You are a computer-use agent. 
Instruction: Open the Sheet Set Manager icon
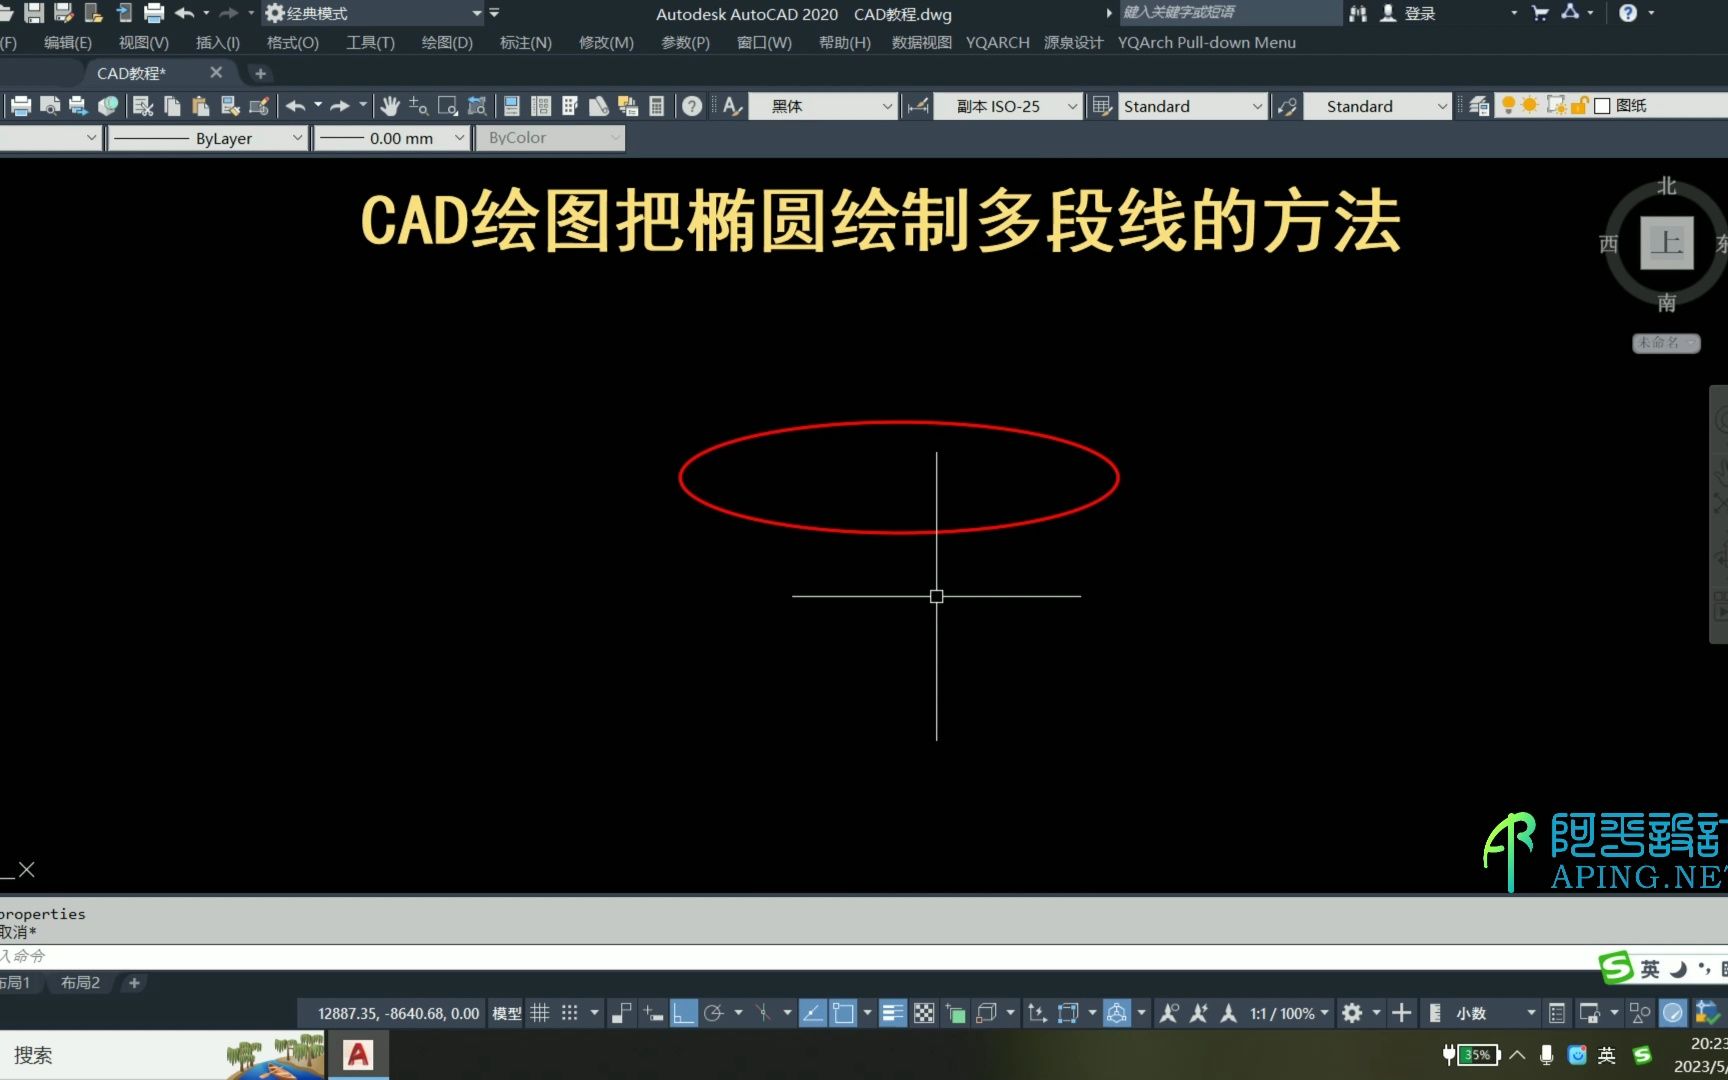(599, 106)
